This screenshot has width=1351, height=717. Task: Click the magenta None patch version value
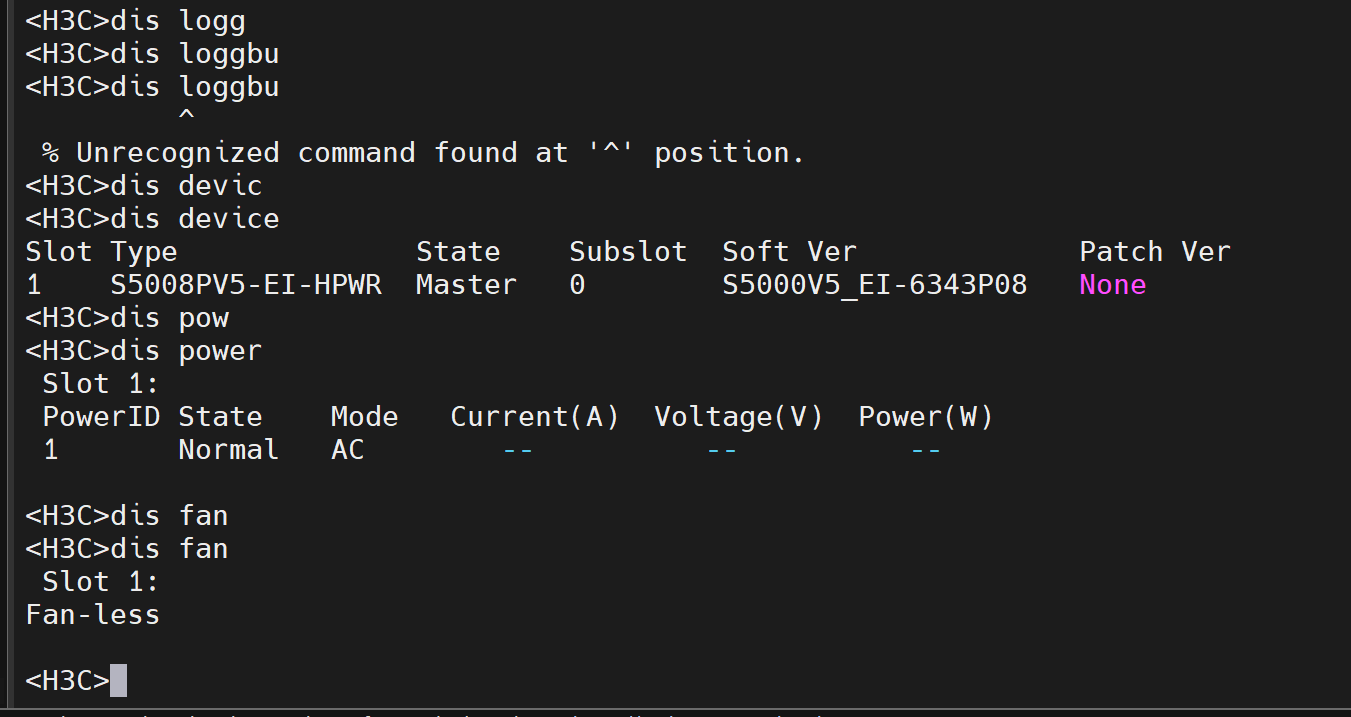1112,285
